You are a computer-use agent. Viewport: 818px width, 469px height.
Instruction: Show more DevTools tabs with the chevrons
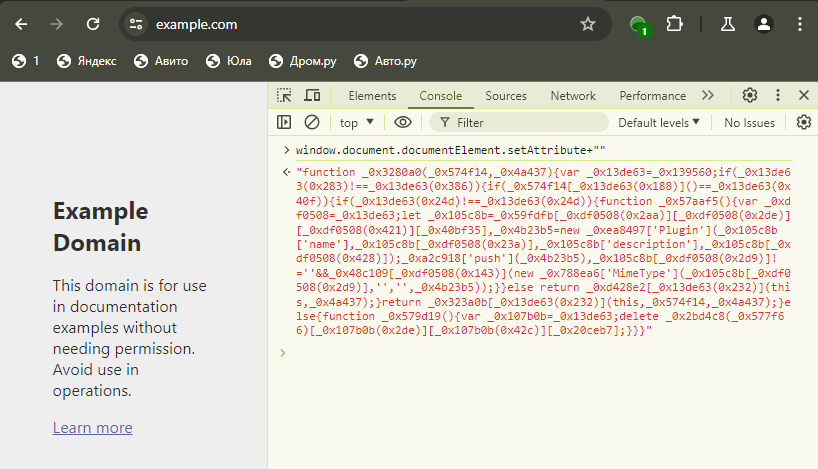(708, 96)
